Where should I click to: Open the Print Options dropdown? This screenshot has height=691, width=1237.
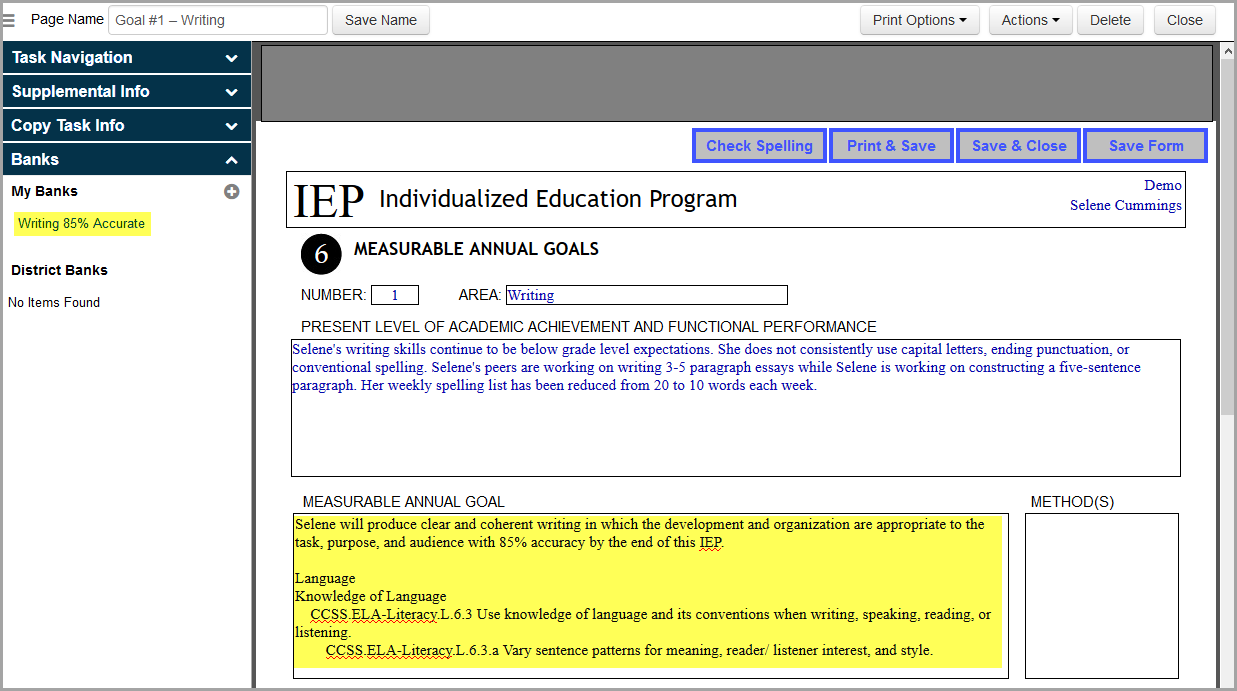click(x=920, y=20)
